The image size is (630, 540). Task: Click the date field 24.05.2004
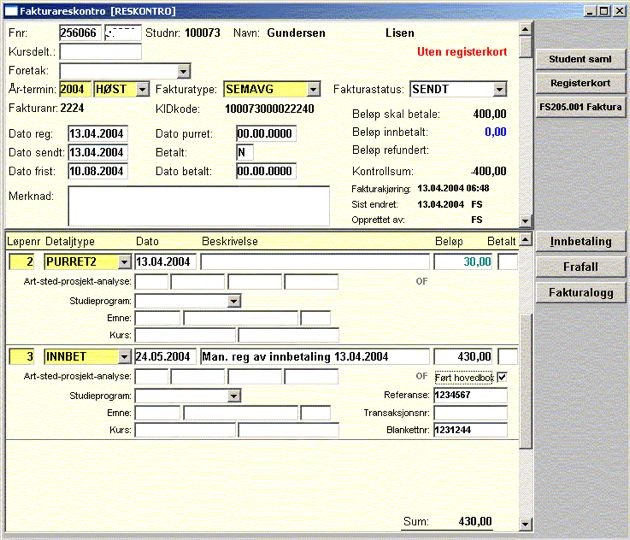pos(165,356)
